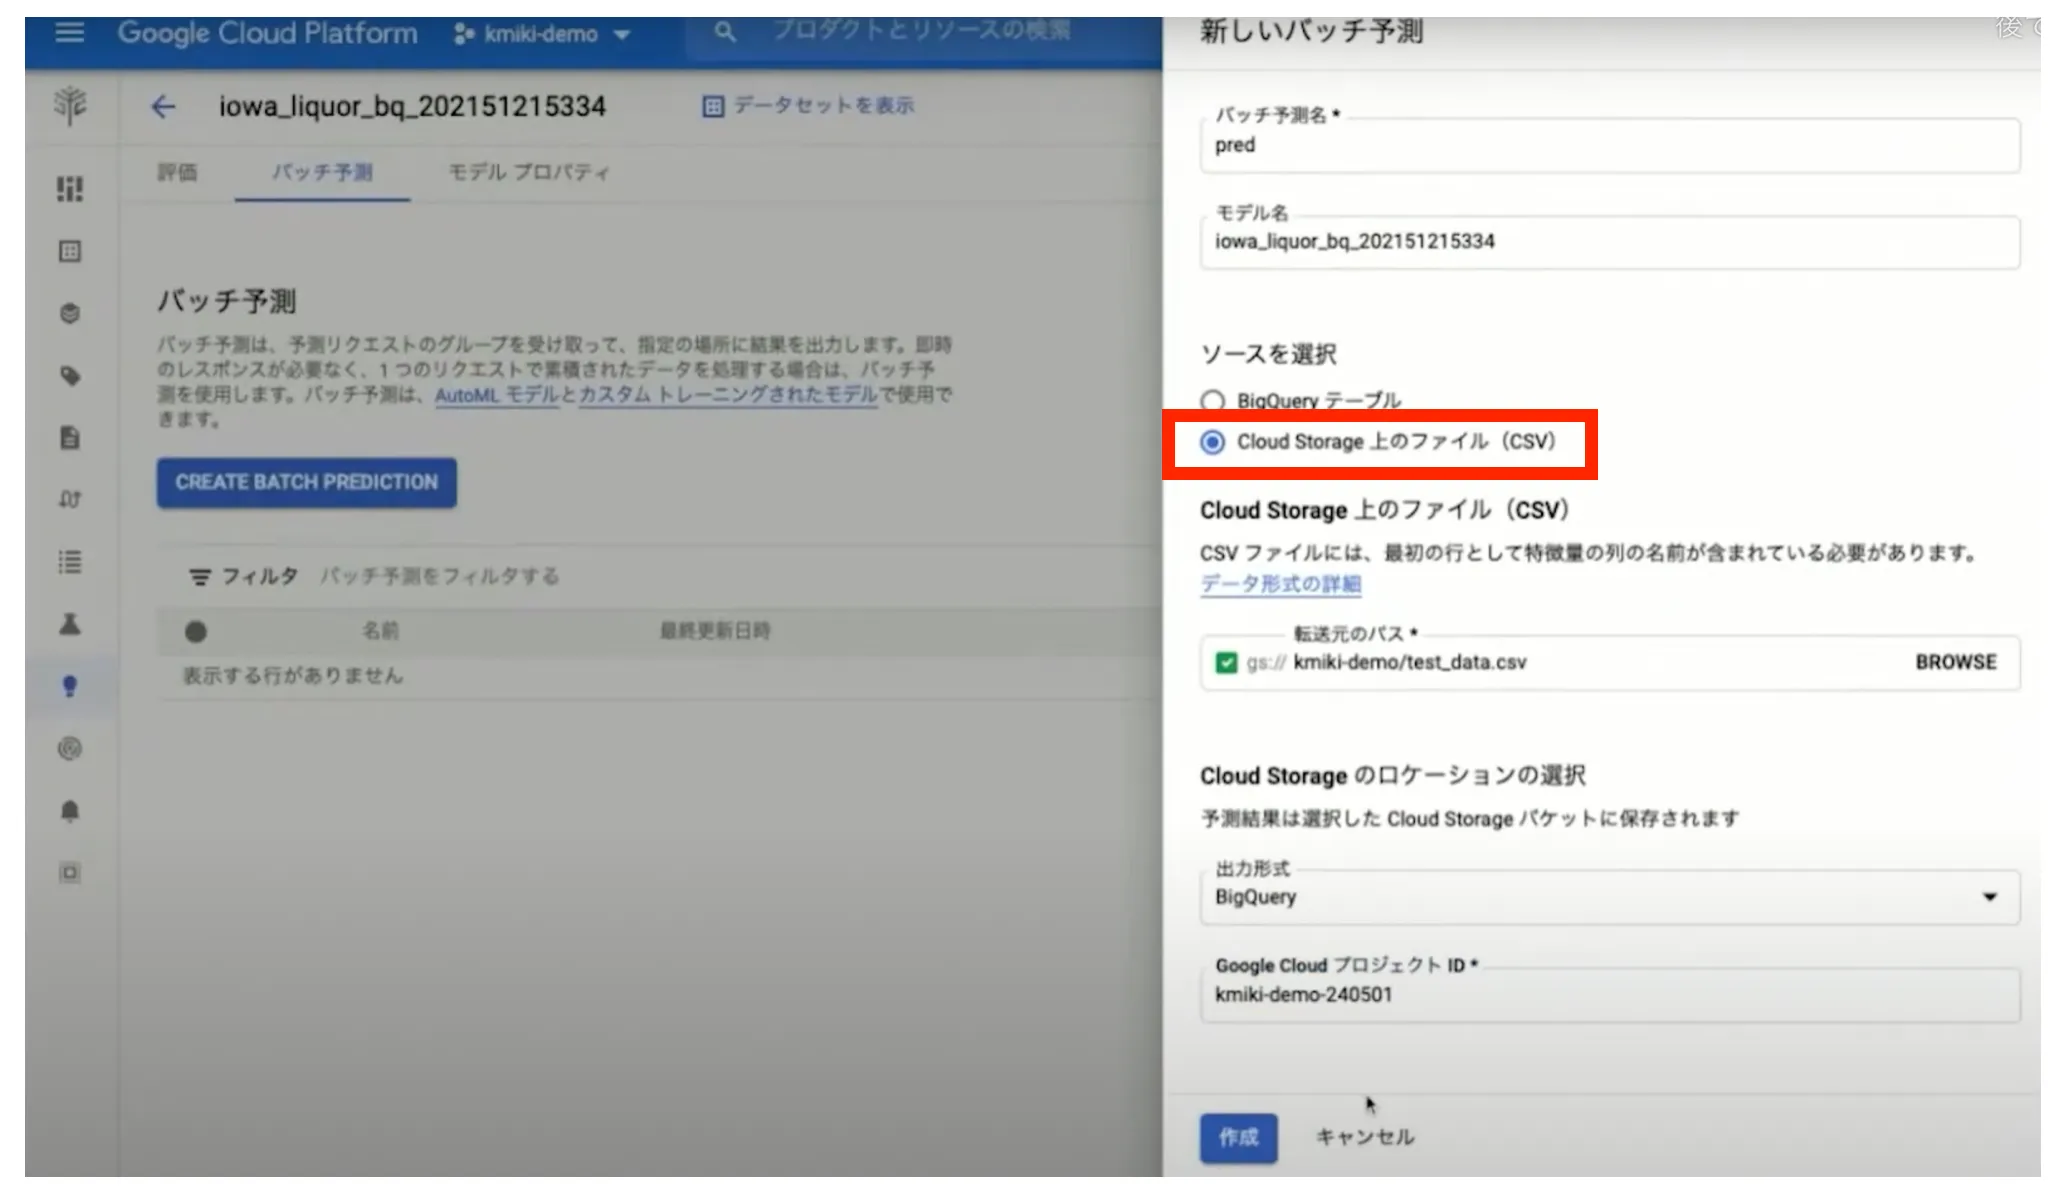Open the Labeling tasks tag icon
Screen dimensions: 2058x1194
coord(70,376)
